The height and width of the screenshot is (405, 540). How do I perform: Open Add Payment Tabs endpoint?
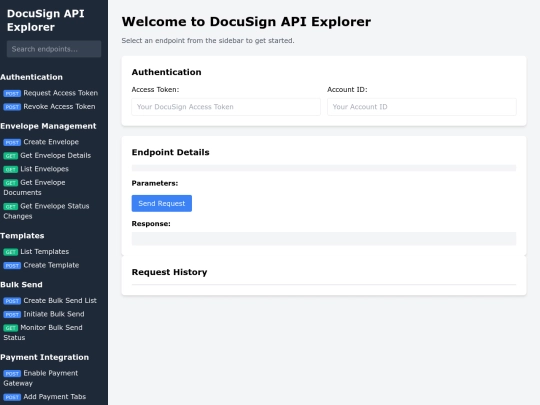pos(45,397)
